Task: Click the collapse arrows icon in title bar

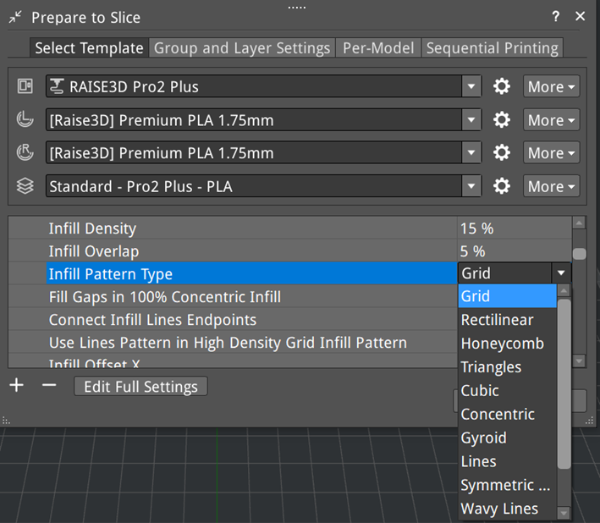Action: (x=15, y=17)
